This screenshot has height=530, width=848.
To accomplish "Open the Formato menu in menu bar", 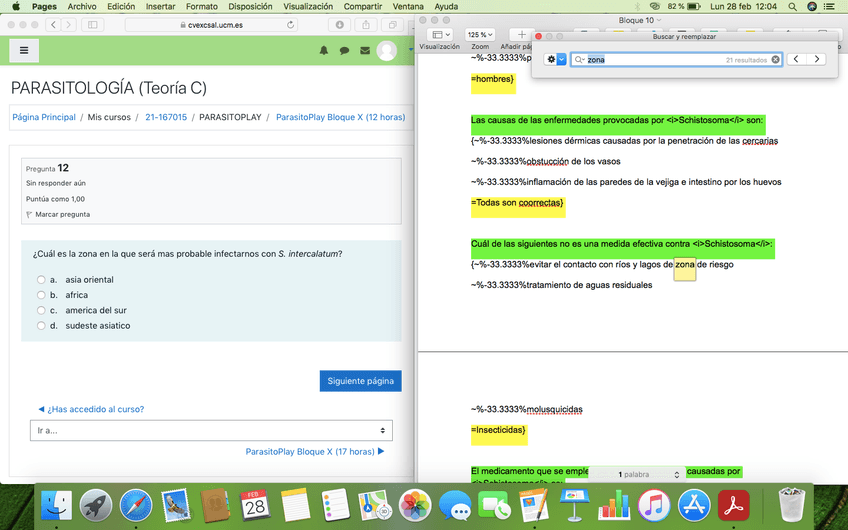I will pyautogui.click(x=201, y=6).
